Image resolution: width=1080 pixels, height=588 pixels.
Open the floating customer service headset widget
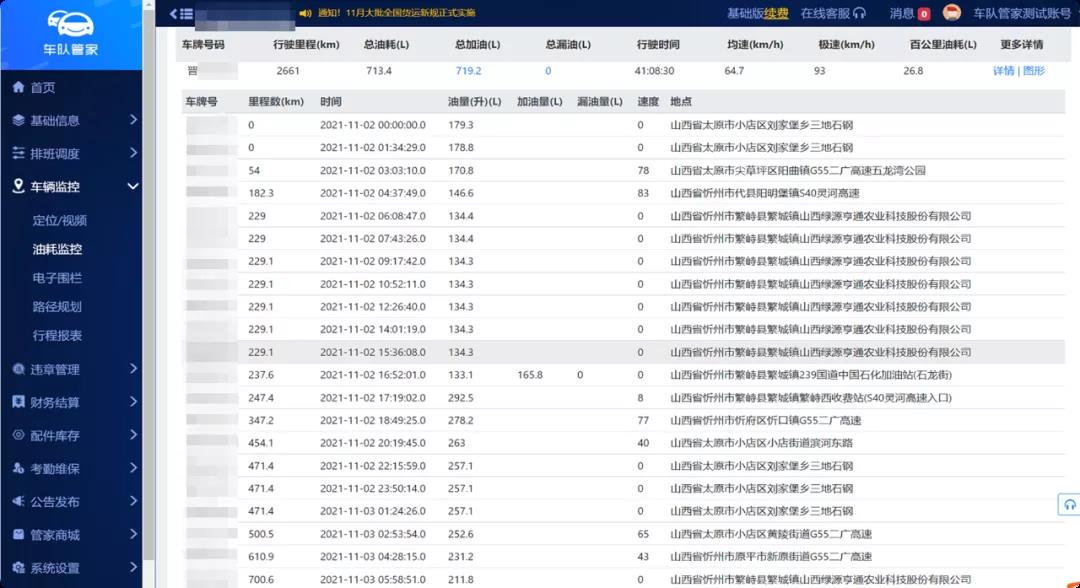[1069, 505]
